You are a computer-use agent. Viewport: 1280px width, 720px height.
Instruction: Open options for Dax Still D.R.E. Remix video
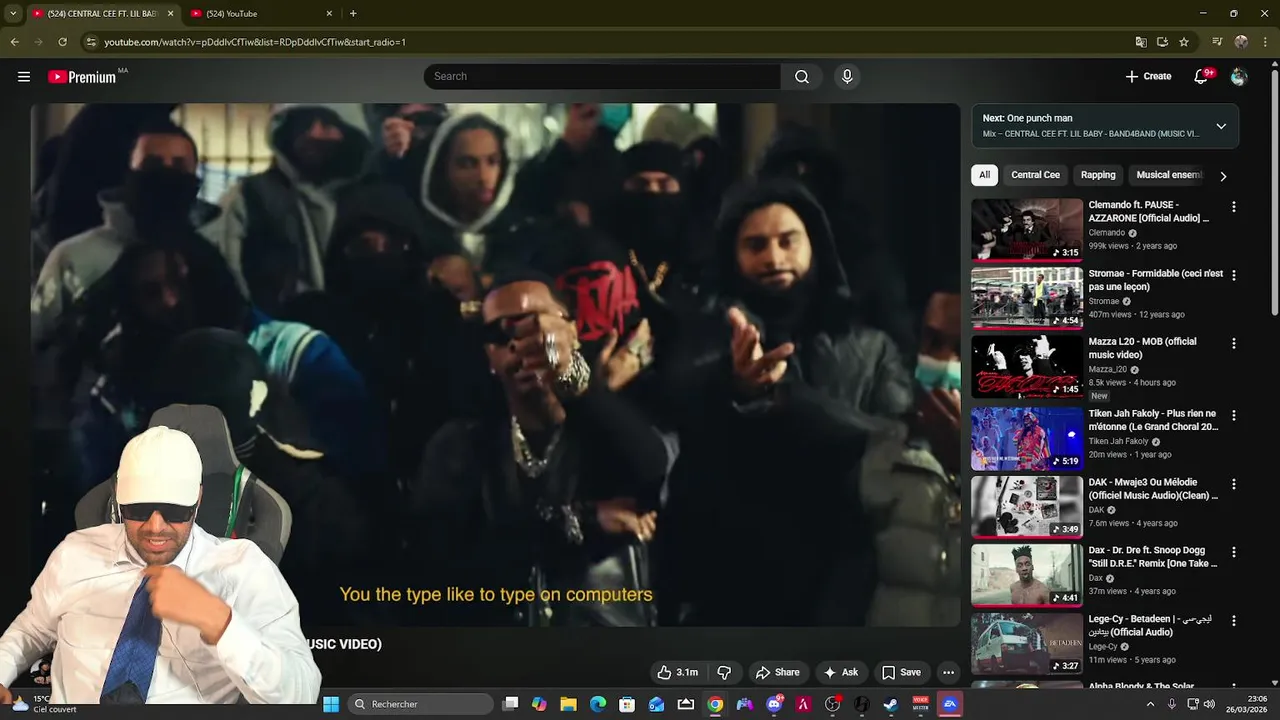tap(1233, 552)
